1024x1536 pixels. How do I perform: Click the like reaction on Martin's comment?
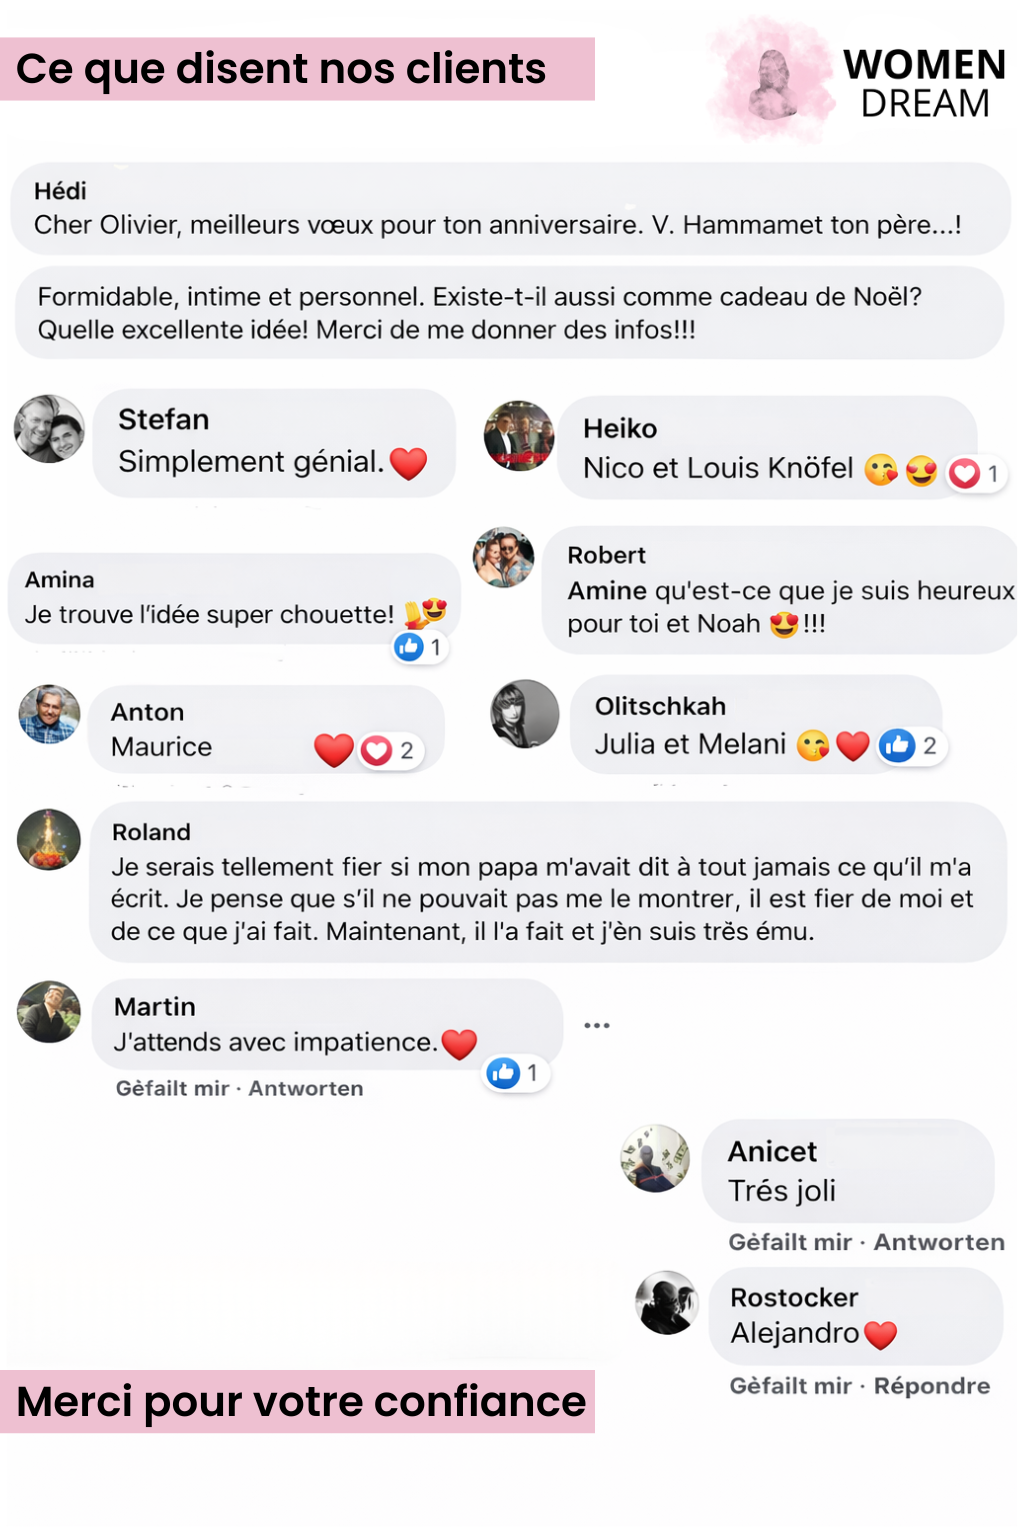click(x=503, y=1073)
